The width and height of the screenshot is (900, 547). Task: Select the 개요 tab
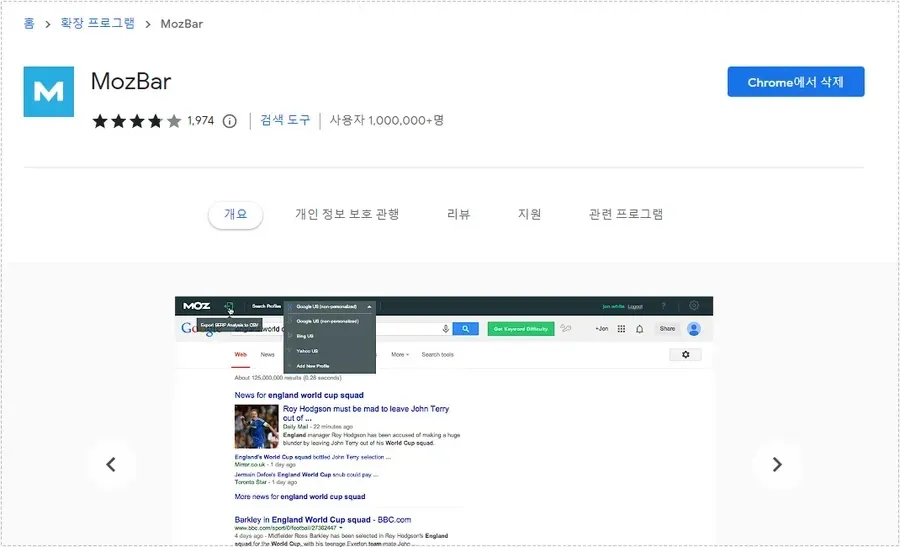coord(235,215)
